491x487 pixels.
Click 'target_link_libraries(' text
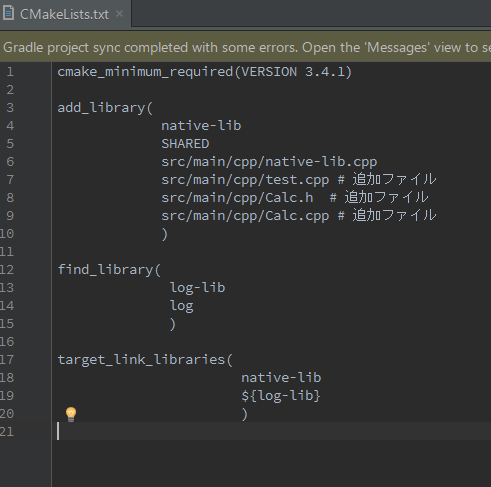tap(145, 360)
